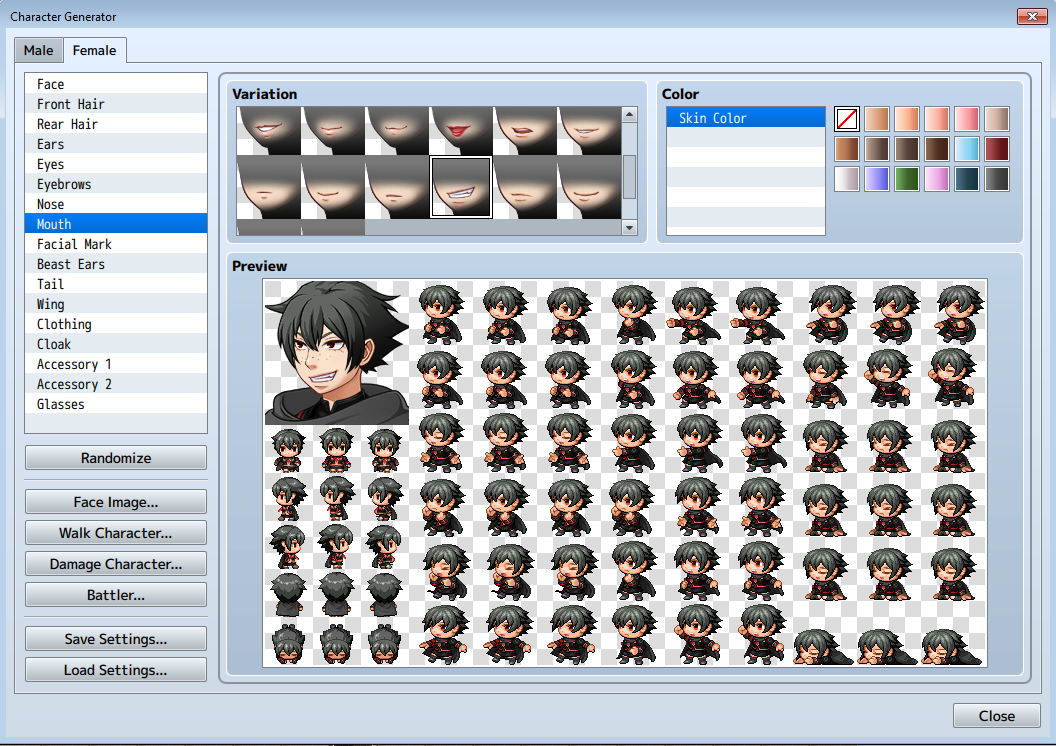Open the Battler export dialog
Viewport: 1056px width, 746px height.
point(115,594)
